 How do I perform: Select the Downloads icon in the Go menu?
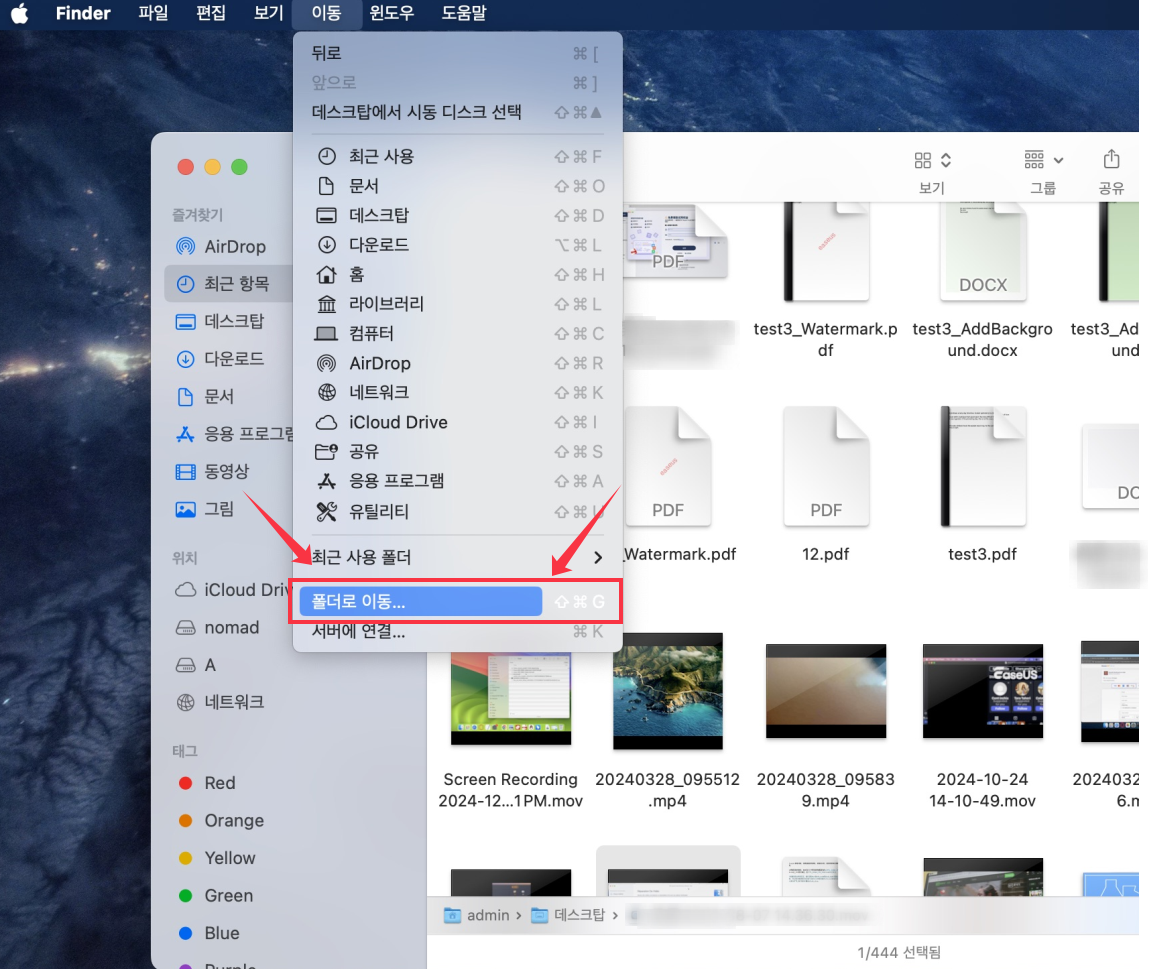pos(326,245)
